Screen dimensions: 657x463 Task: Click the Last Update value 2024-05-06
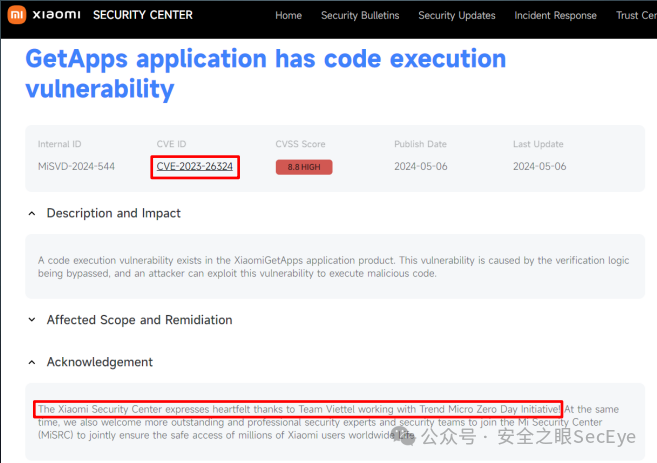tap(540, 166)
